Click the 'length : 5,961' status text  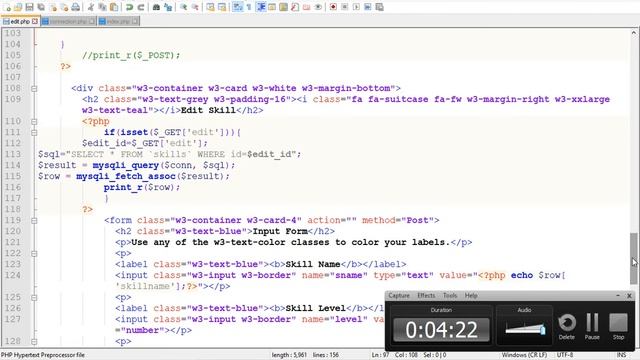coord(289,355)
